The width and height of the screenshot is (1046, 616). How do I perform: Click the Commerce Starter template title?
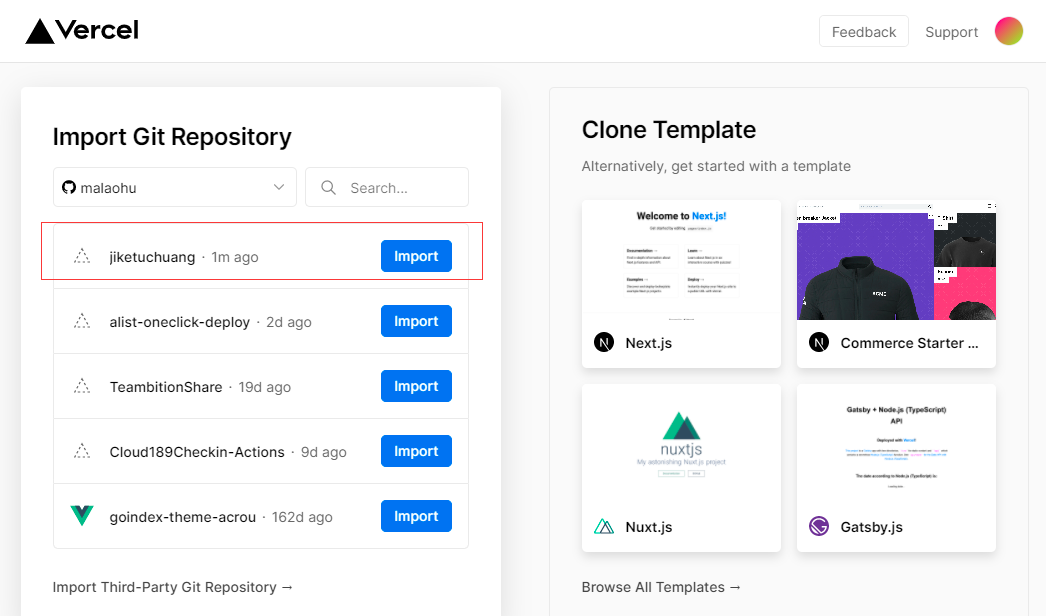pyautogui.click(x=909, y=343)
